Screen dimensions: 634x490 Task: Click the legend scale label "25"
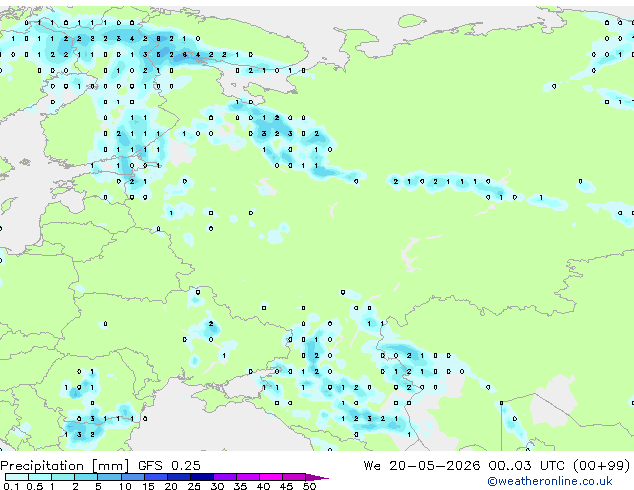click(x=194, y=486)
